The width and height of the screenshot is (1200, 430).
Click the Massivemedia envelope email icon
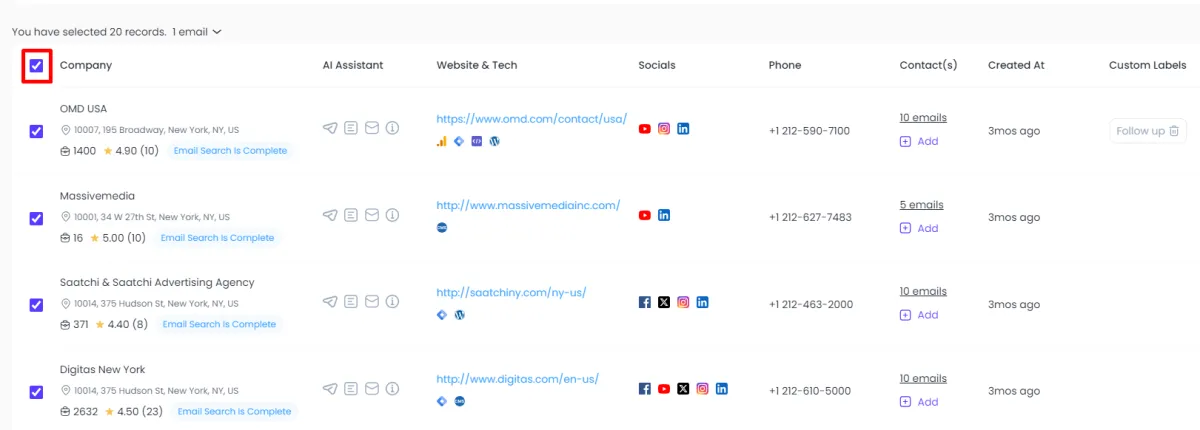(372, 215)
